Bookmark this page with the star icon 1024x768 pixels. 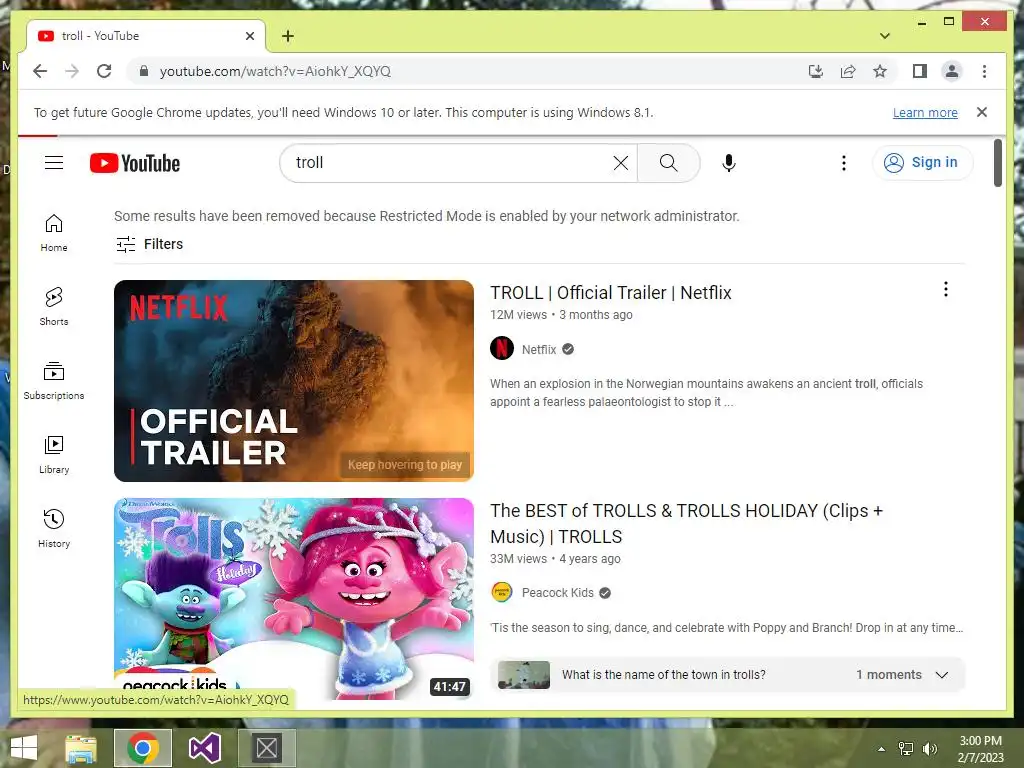pos(880,71)
